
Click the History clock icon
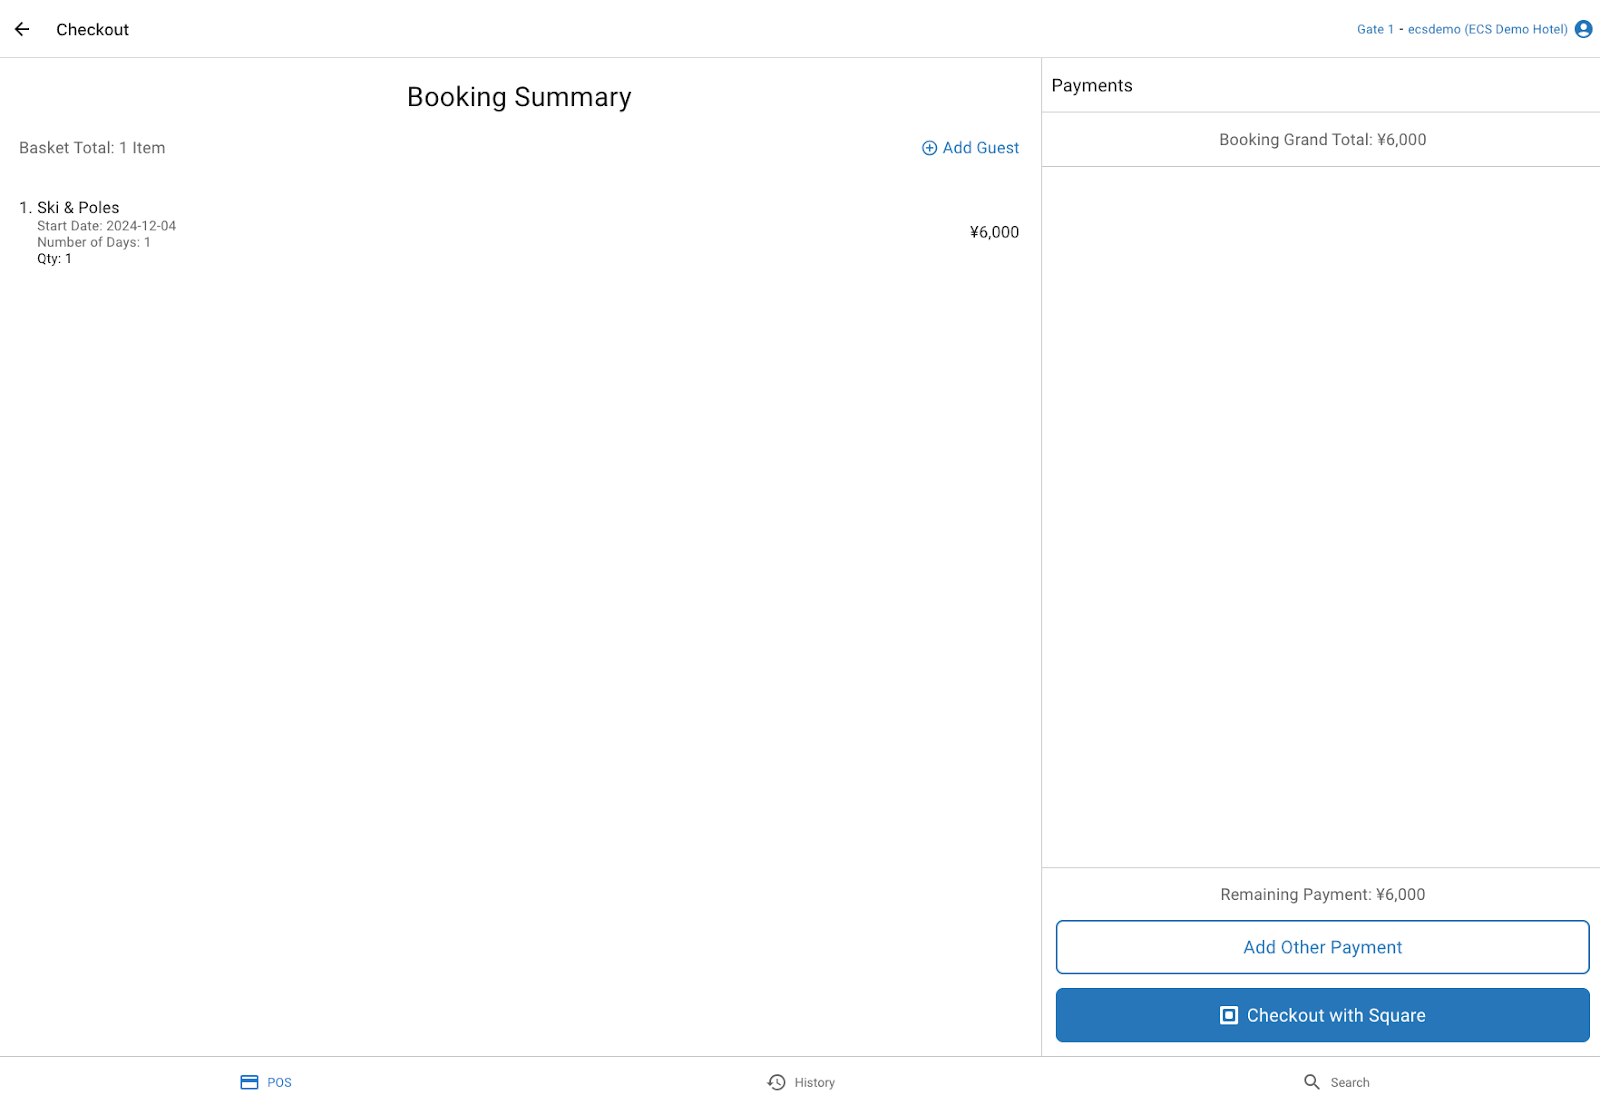click(776, 1082)
